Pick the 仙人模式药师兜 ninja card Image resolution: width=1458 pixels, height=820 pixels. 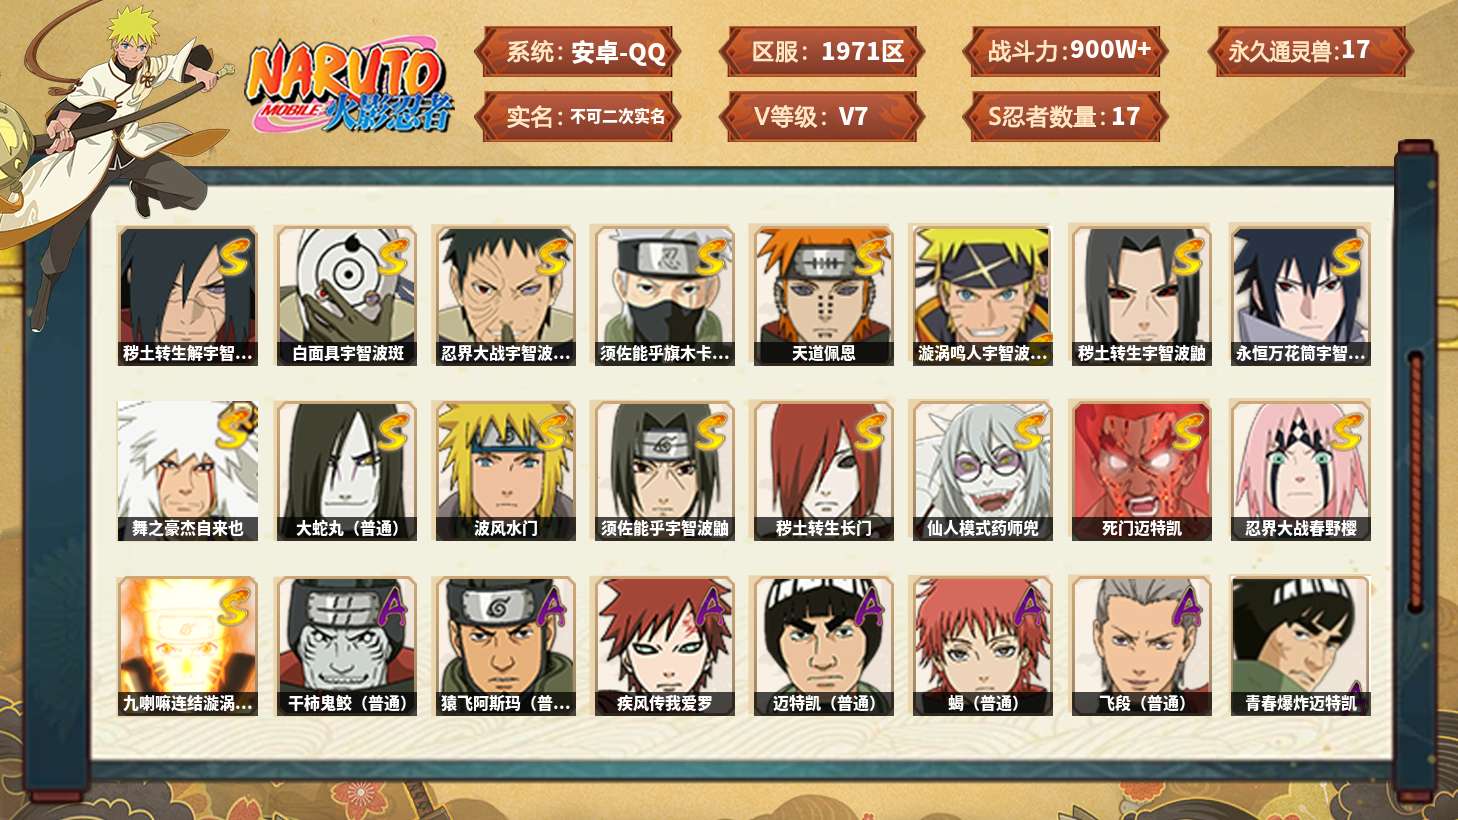(982, 471)
